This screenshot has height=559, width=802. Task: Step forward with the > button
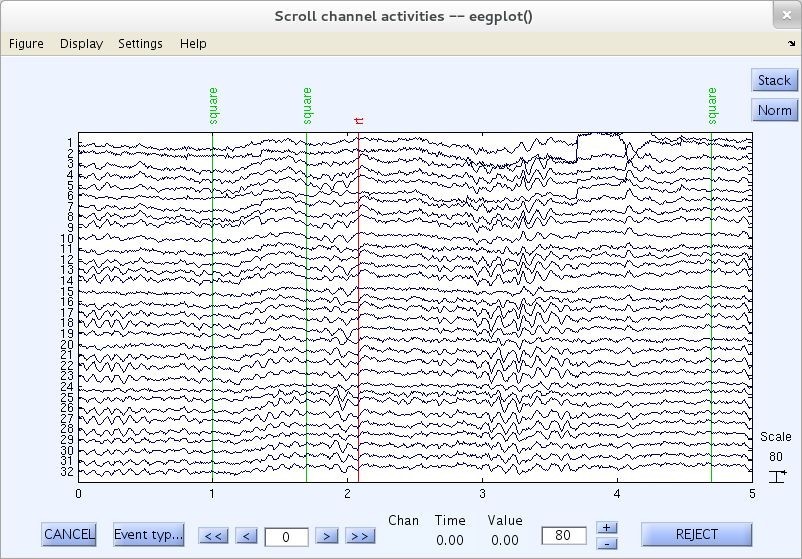click(323, 536)
